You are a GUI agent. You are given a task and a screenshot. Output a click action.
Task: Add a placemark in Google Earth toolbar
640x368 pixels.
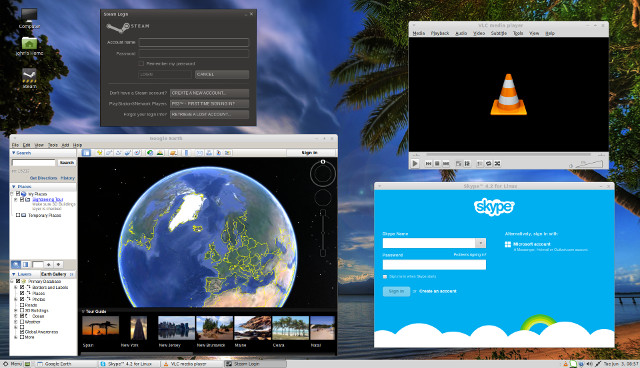99,153
